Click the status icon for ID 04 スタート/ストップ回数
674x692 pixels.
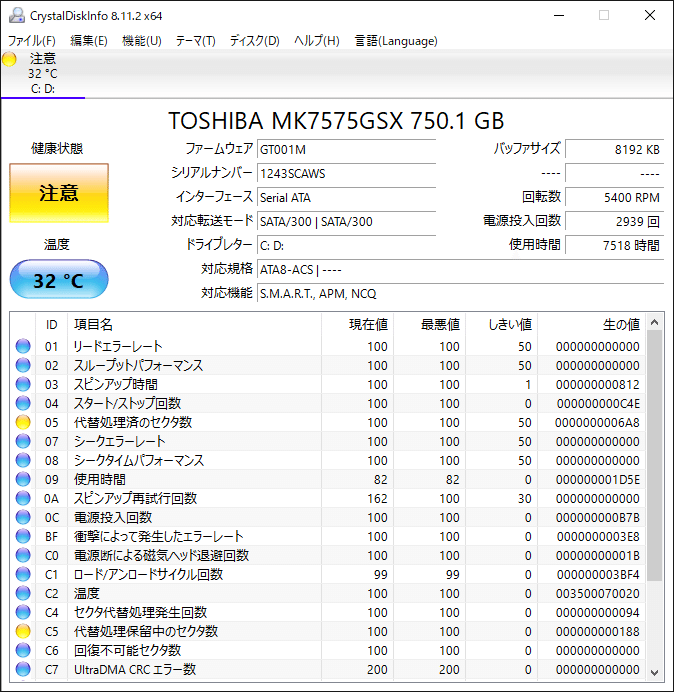pyautogui.click(x=23, y=403)
